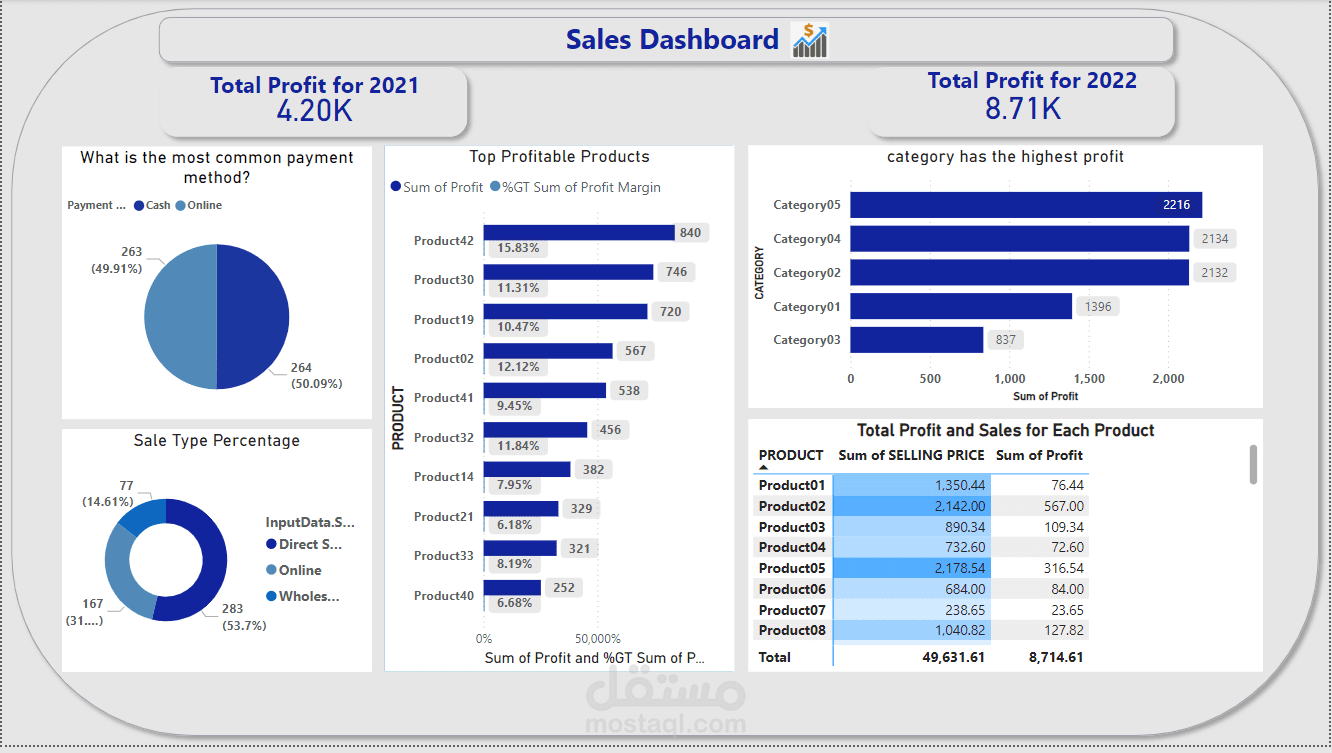Select the Product07 table row label
This screenshot has height=753, width=1332.
792,610
